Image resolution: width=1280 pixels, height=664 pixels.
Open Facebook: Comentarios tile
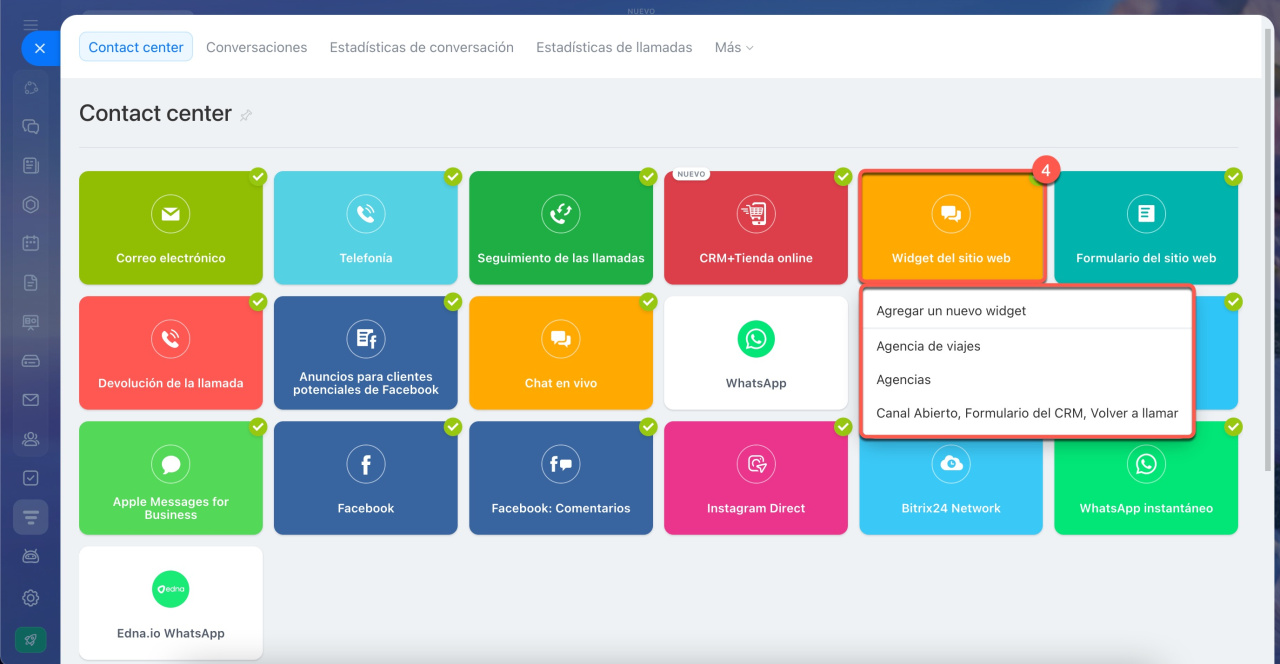pos(561,478)
